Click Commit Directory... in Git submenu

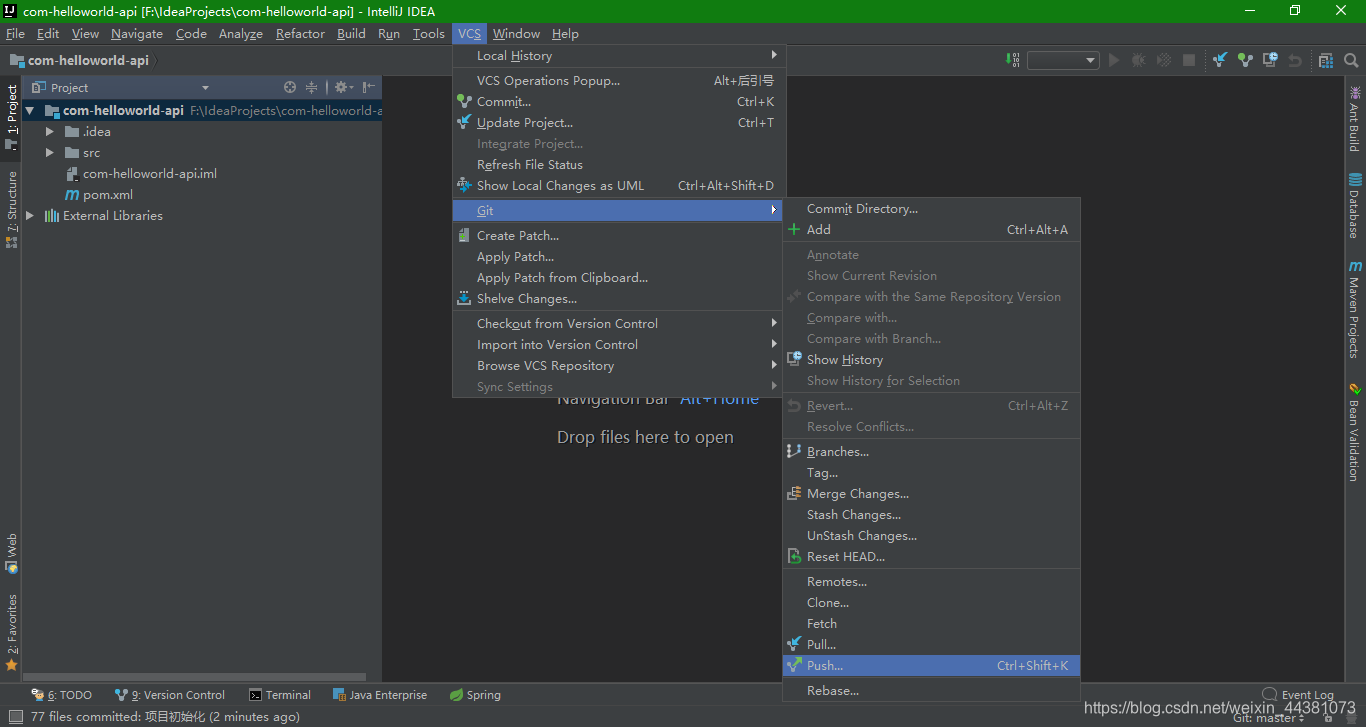[x=931, y=209]
